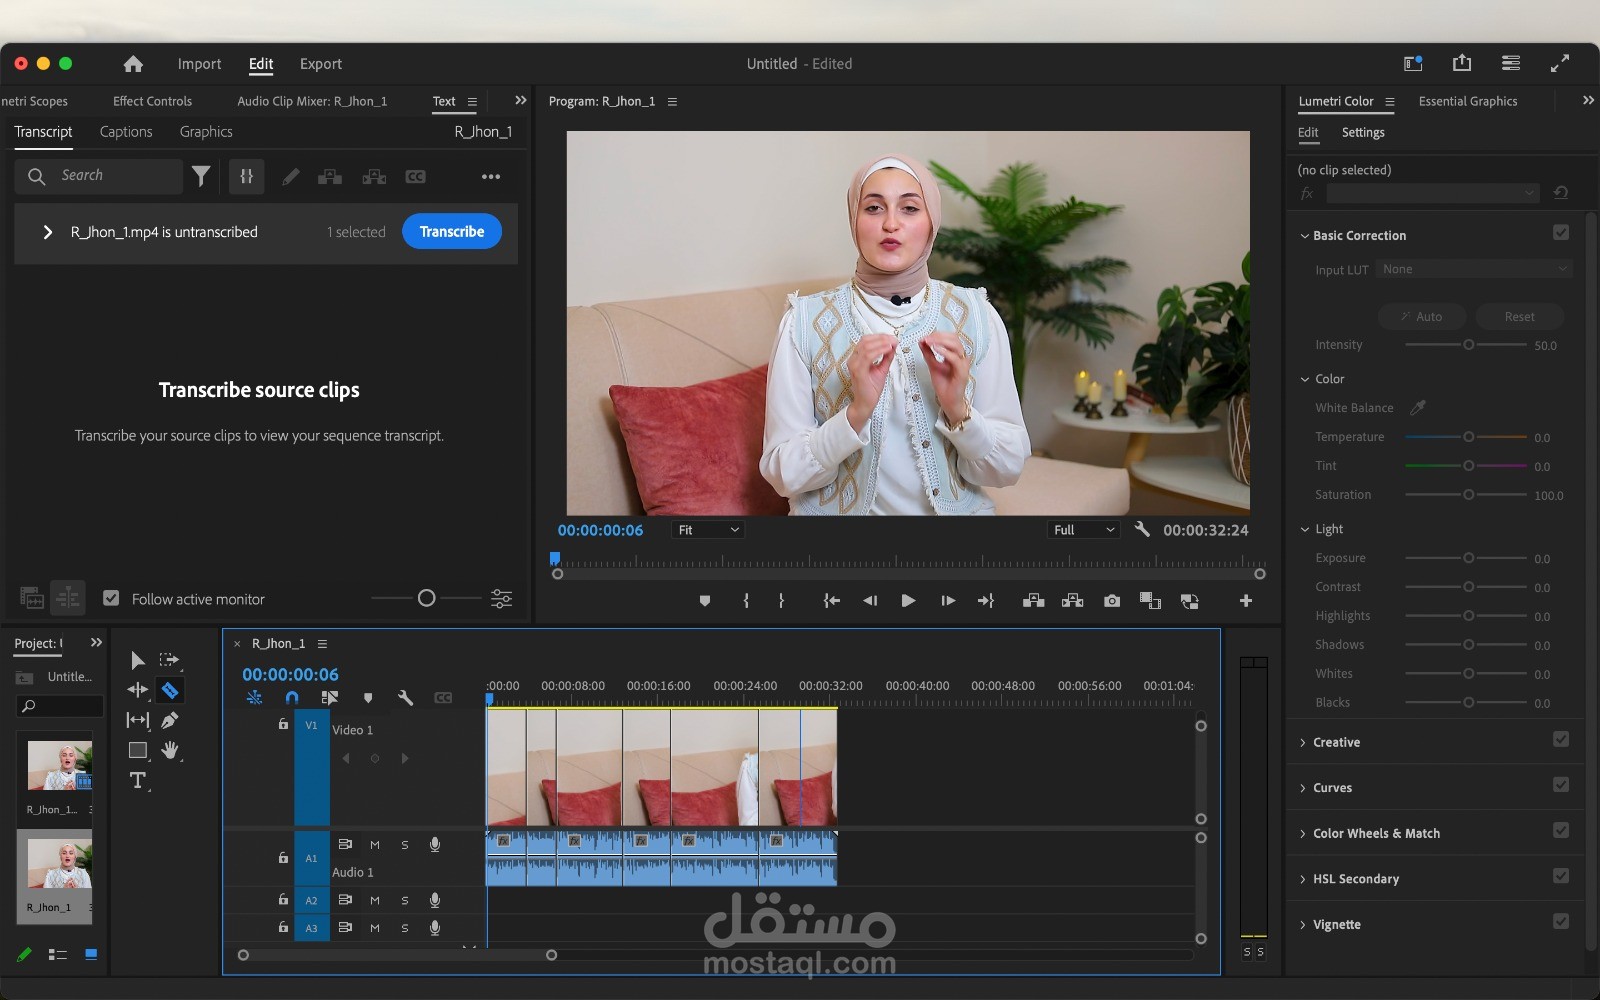Switch to the Import workspace tab
Screen dimensions: 1600x1000
pyautogui.click(x=199, y=64)
